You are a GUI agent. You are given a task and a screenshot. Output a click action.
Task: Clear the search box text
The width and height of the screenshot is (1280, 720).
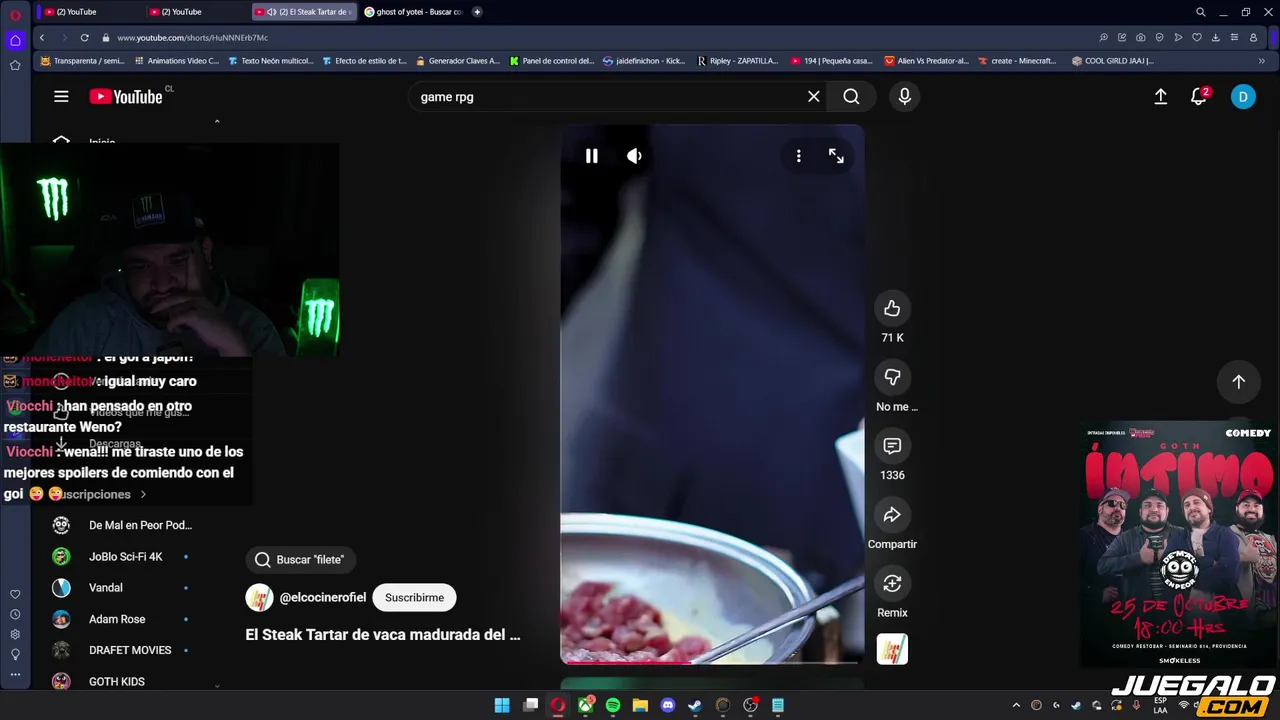click(x=814, y=96)
